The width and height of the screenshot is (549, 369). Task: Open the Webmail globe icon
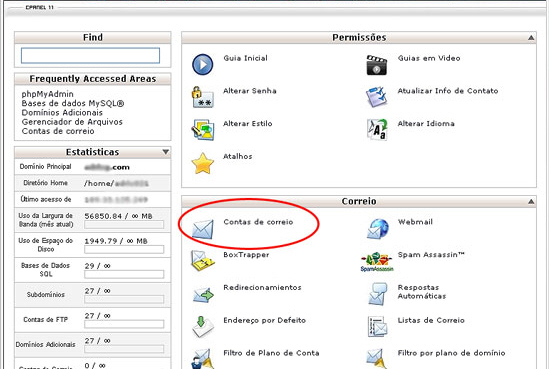pos(377,229)
